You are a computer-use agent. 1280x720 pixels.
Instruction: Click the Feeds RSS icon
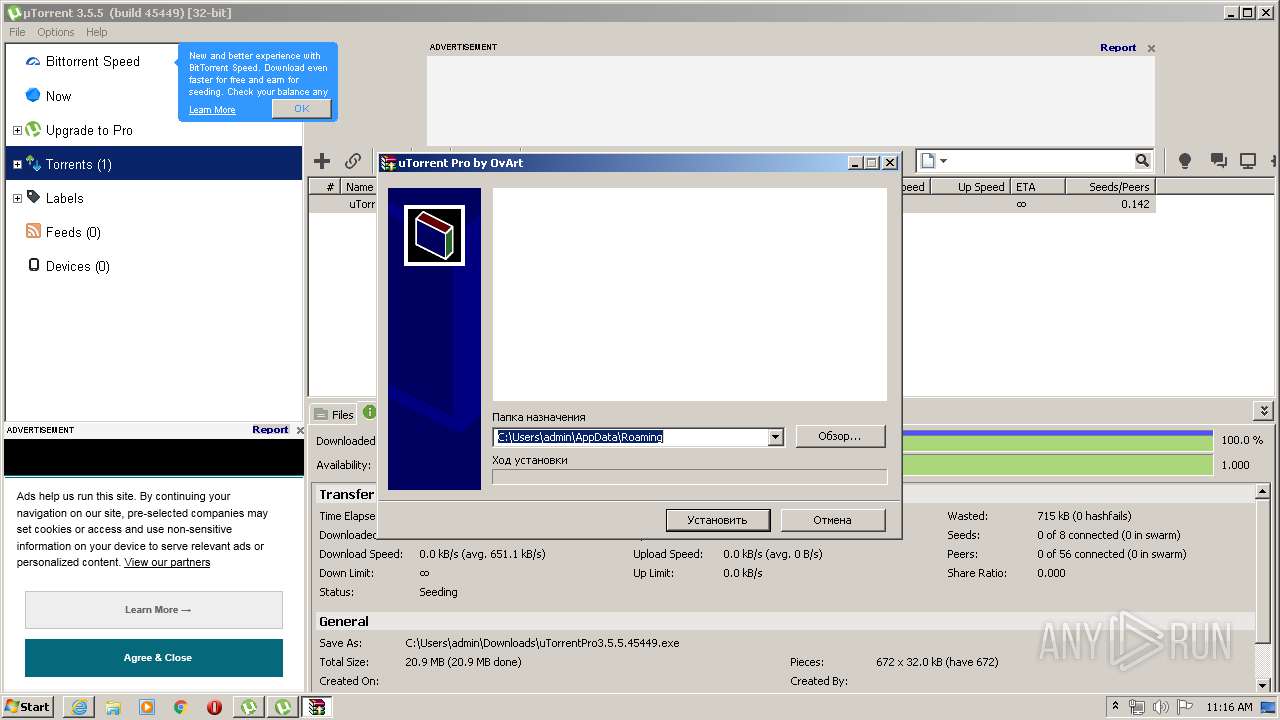[33, 232]
